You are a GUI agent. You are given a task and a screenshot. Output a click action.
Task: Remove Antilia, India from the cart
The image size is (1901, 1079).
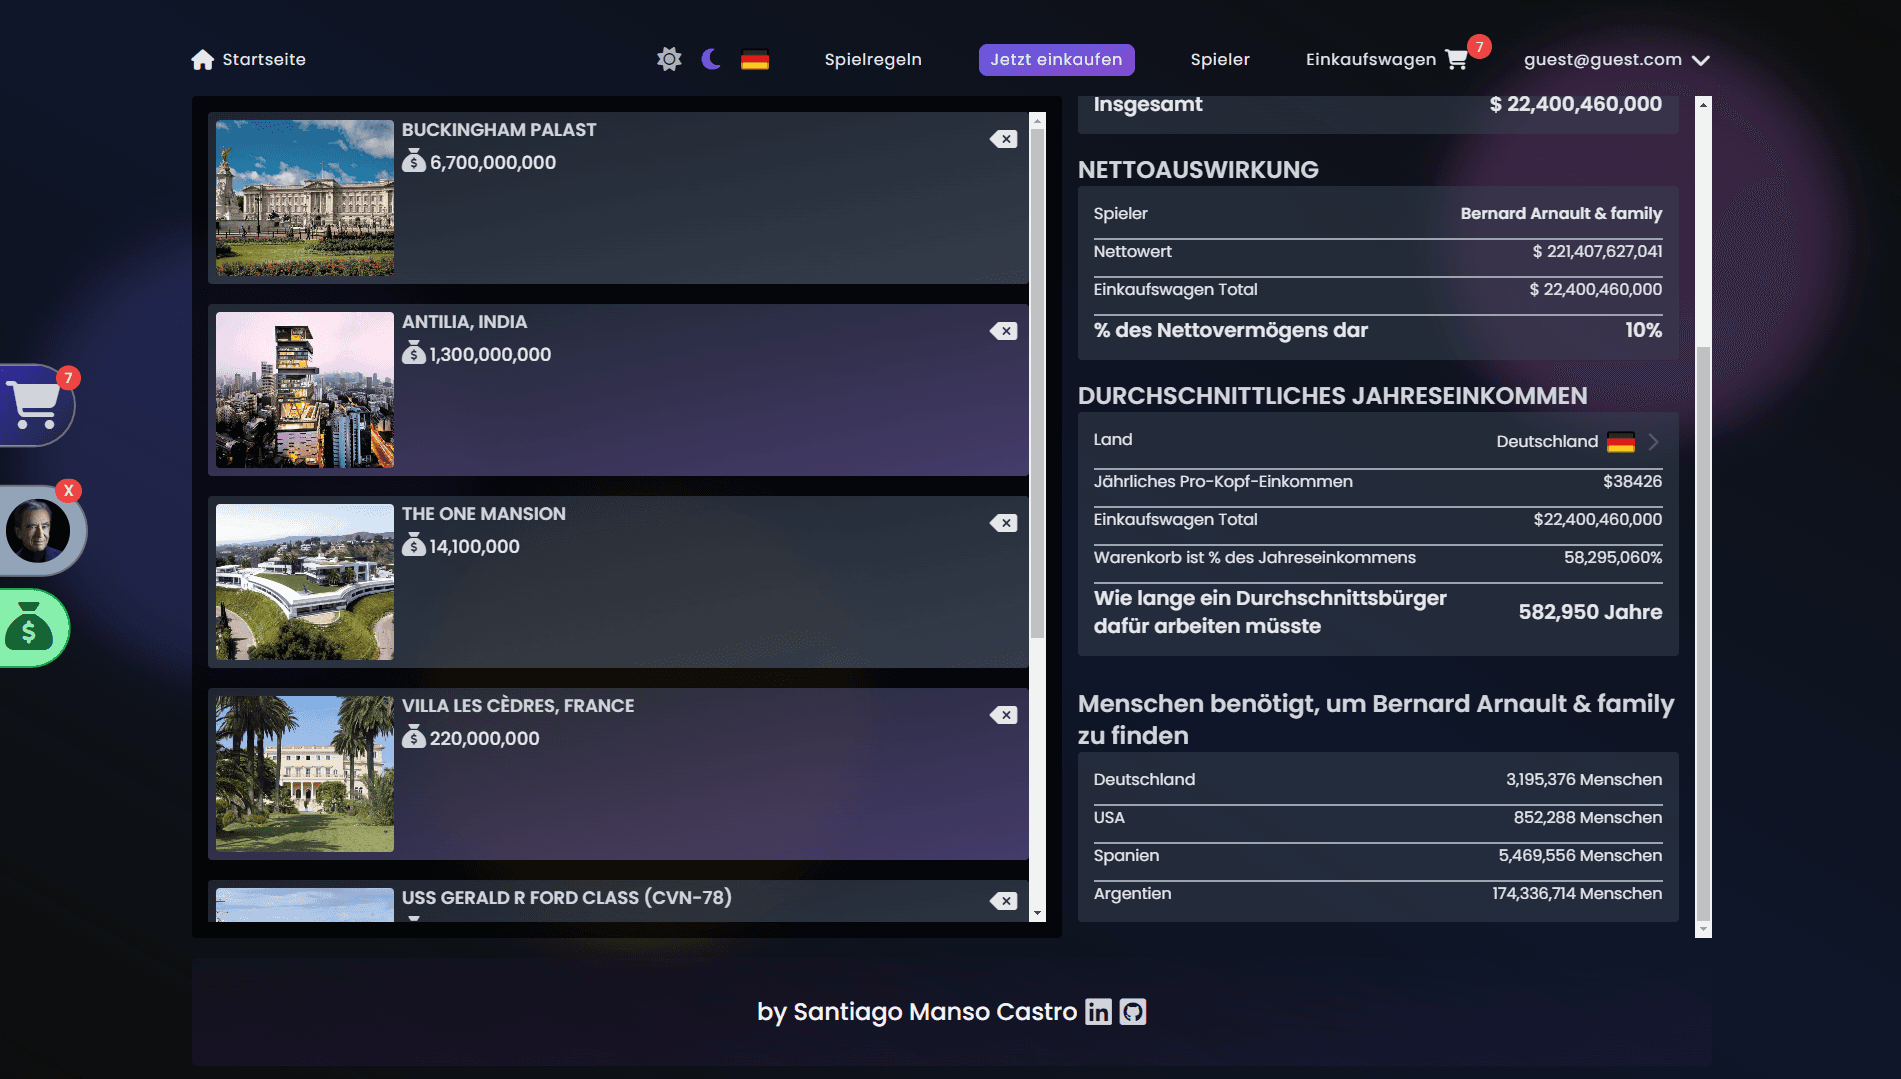(x=1003, y=331)
